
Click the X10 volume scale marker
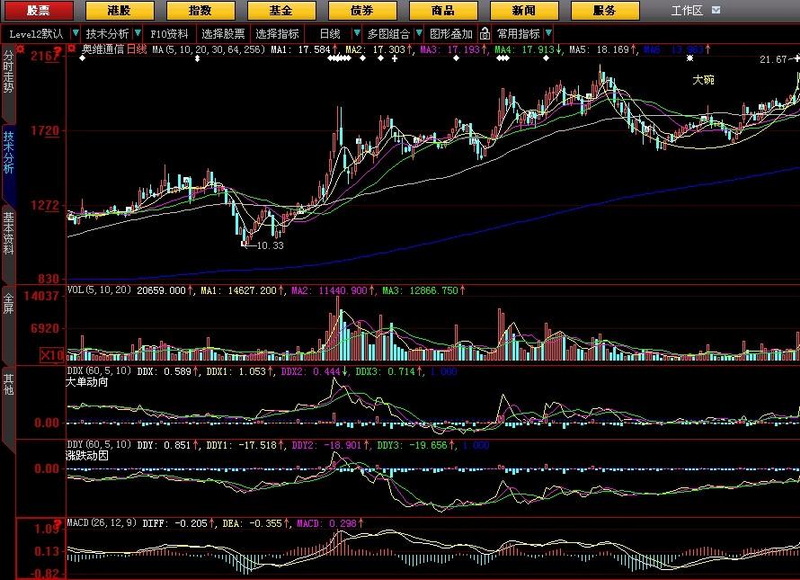pos(51,355)
